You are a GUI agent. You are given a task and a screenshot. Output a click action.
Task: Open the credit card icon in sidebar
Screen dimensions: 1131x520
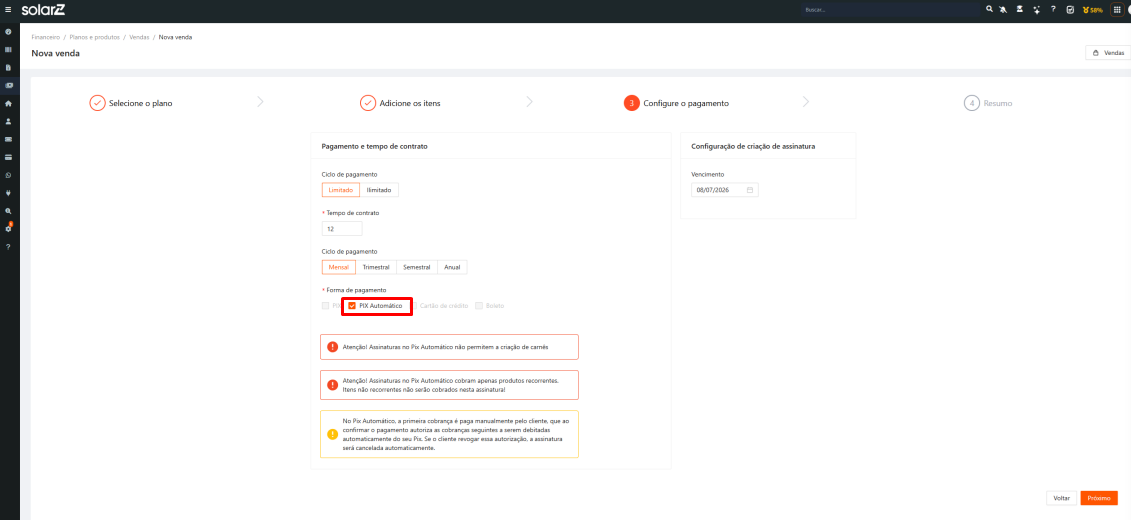8,157
